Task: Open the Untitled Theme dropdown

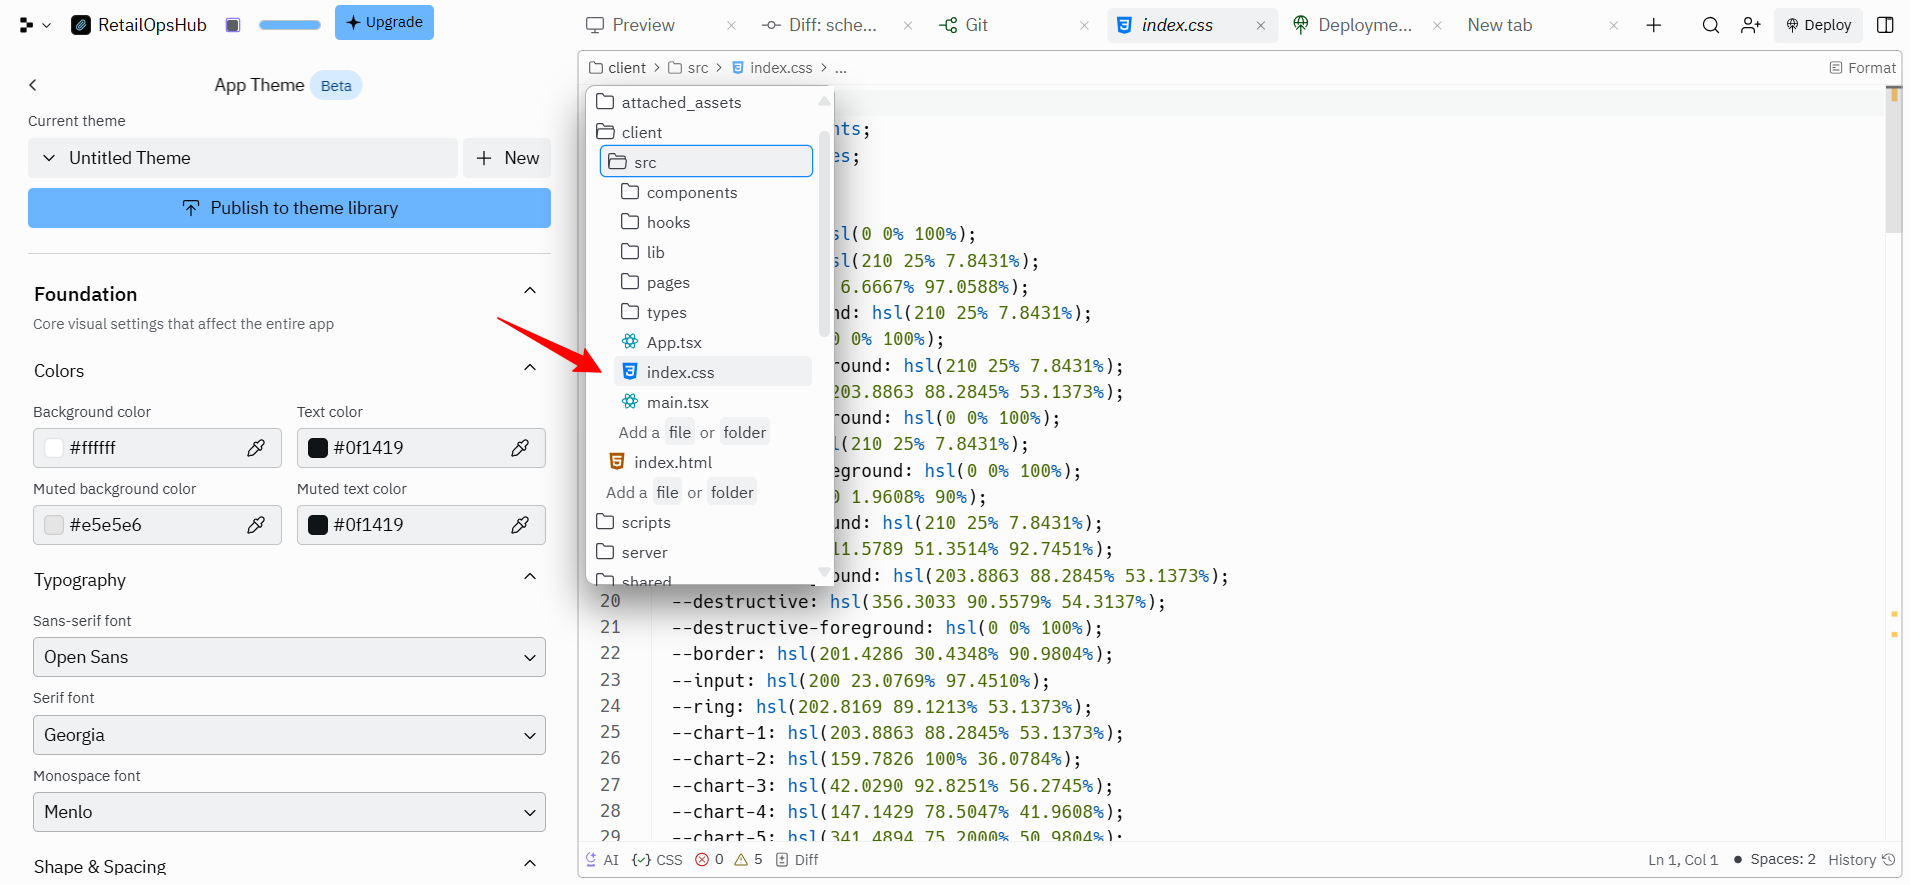Action: [243, 158]
